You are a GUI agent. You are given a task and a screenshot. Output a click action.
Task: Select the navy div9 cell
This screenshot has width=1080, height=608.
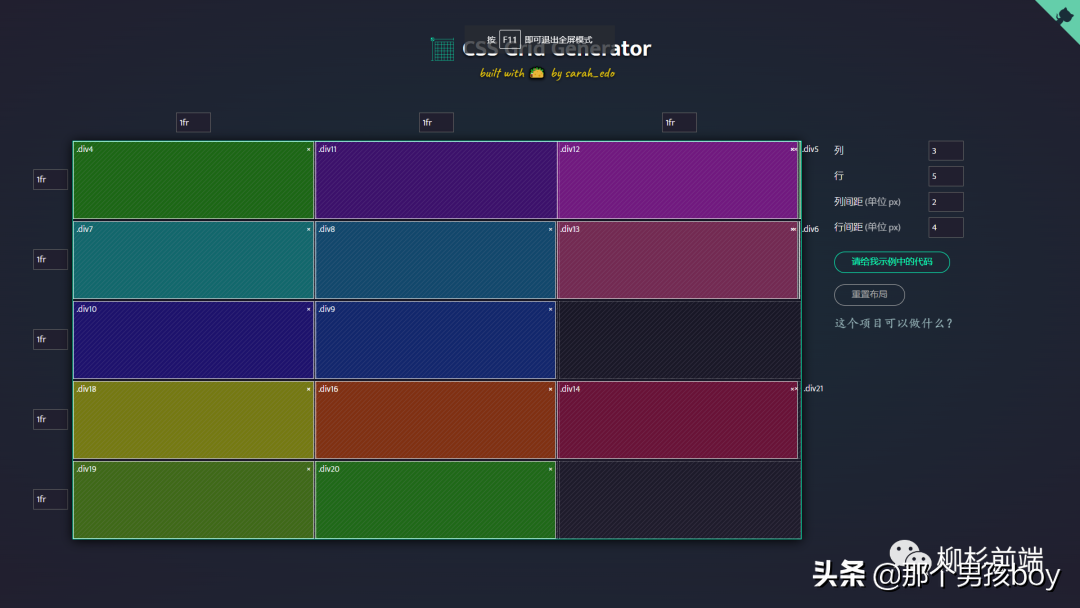tap(435, 340)
